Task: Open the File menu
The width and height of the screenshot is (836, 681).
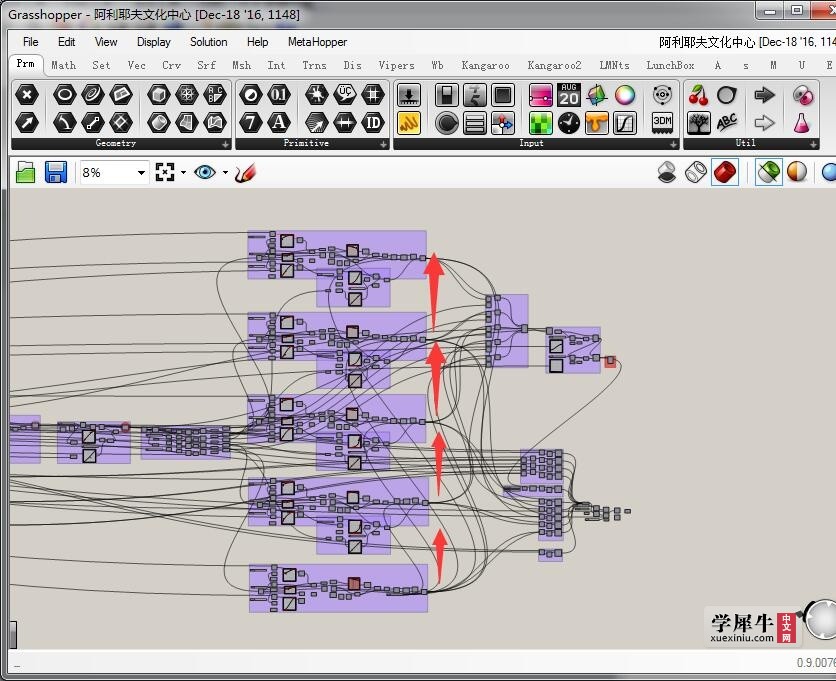Action: (x=30, y=42)
